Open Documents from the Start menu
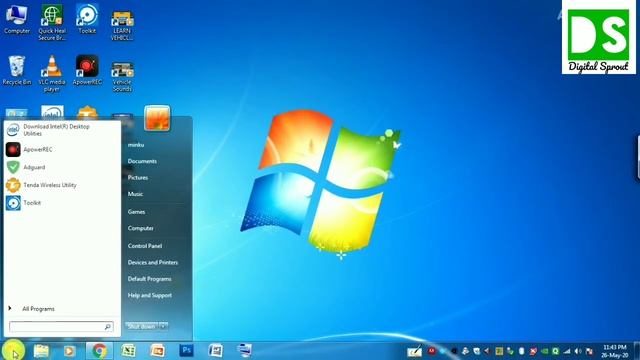Image resolution: width=640 pixels, height=360 pixels. [x=142, y=161]
